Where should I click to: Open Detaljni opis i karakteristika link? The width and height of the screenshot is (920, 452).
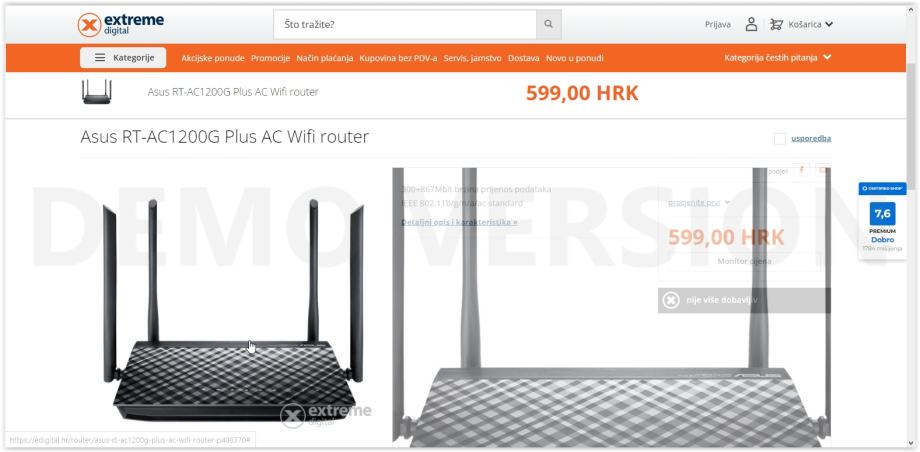tap(459, 222)
